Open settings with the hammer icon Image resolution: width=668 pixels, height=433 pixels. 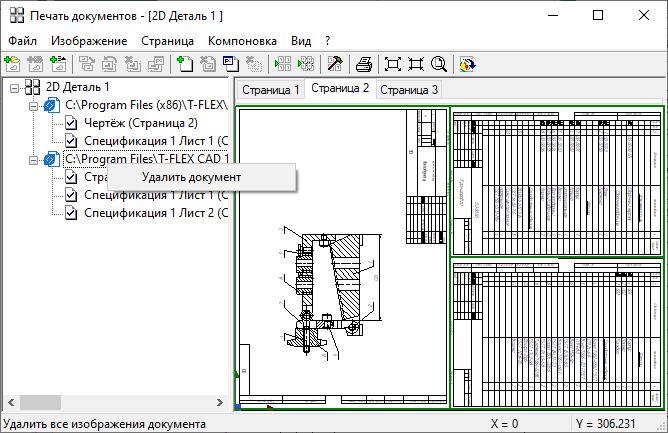(335, 64)
